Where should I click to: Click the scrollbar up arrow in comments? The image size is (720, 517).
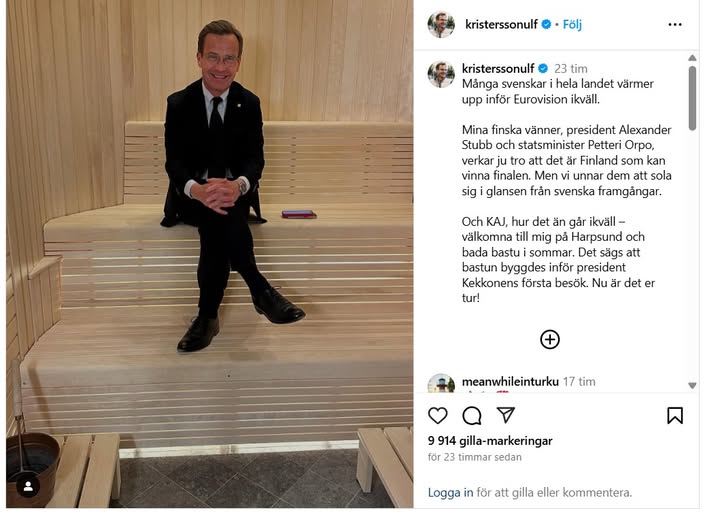coord(692,58)
